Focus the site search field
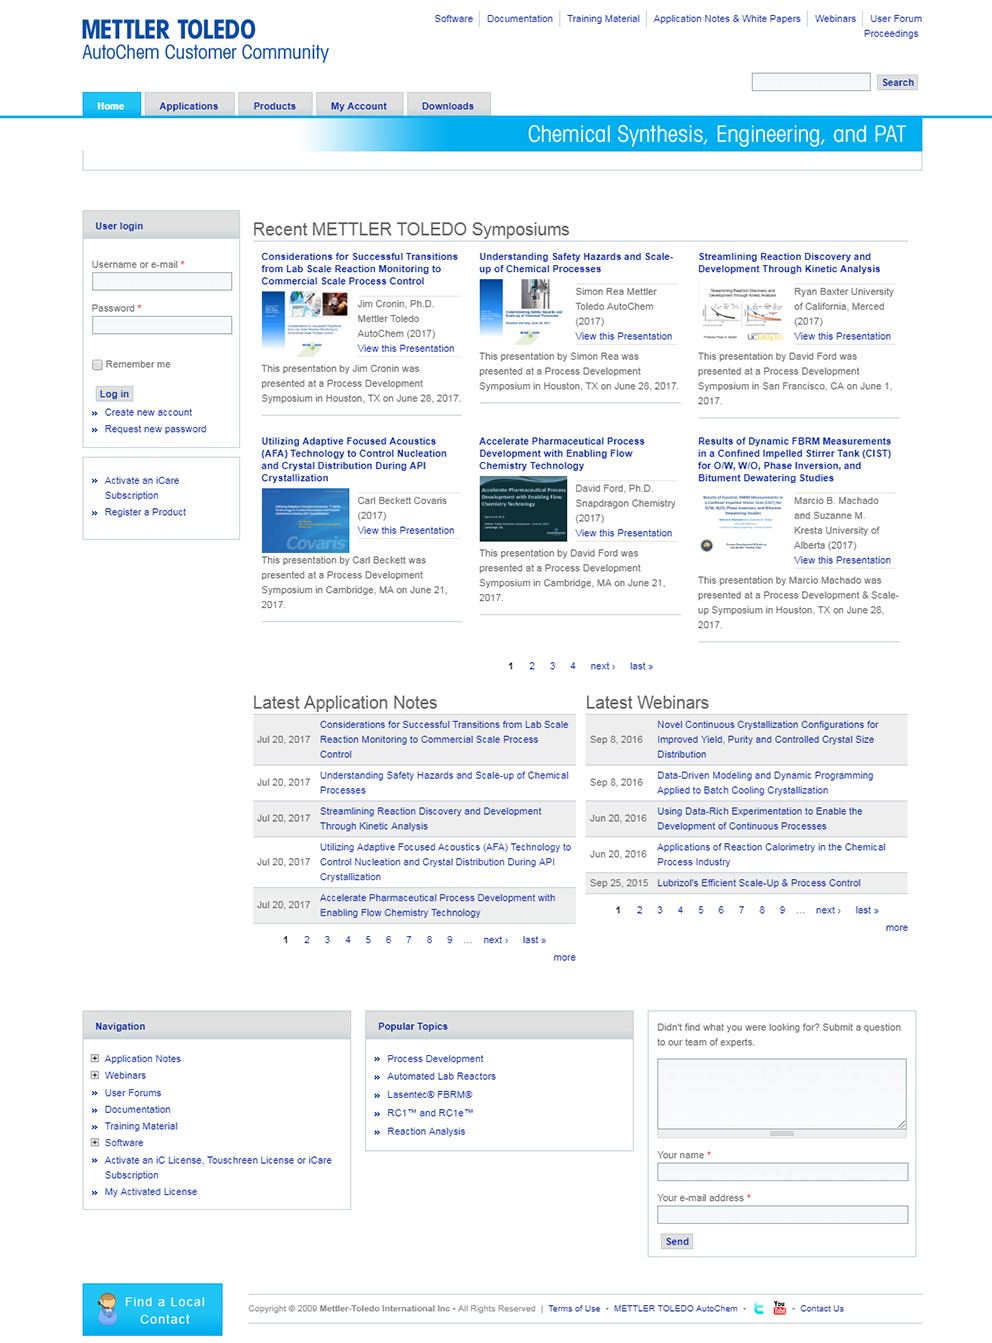This screenshot has width=992, height=1343. click(x=811, y=82)
